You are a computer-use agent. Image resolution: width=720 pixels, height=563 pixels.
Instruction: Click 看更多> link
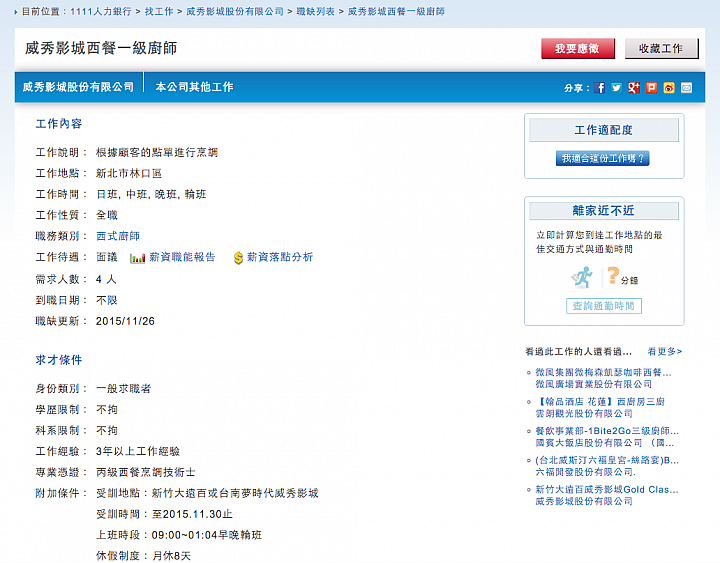pos(664,352)
